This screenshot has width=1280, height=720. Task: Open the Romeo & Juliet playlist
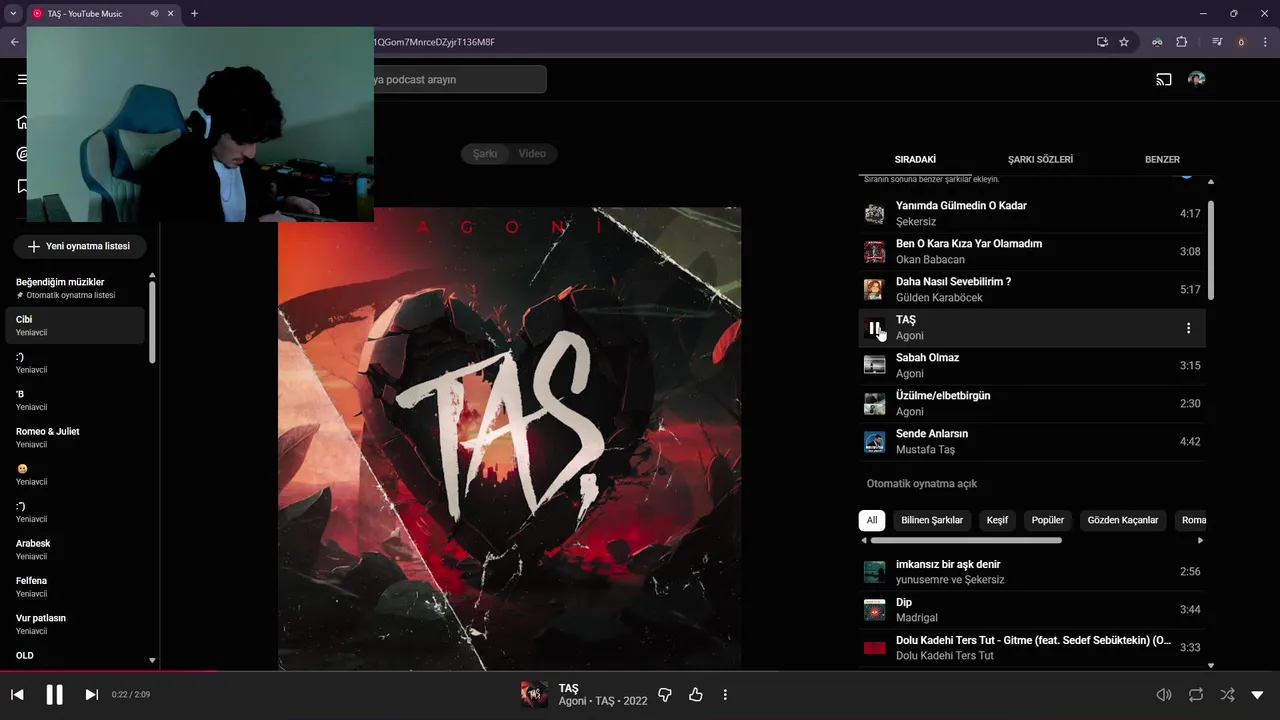[x=75, y=437]
